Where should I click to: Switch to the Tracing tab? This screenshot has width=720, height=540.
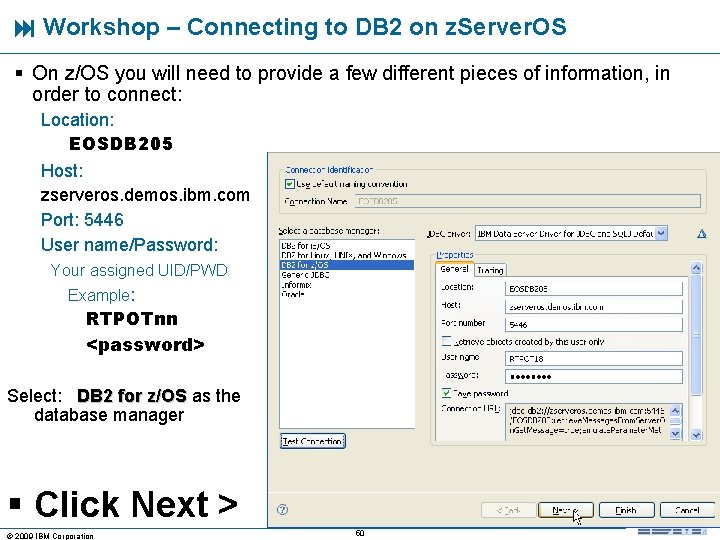point(490,270)
